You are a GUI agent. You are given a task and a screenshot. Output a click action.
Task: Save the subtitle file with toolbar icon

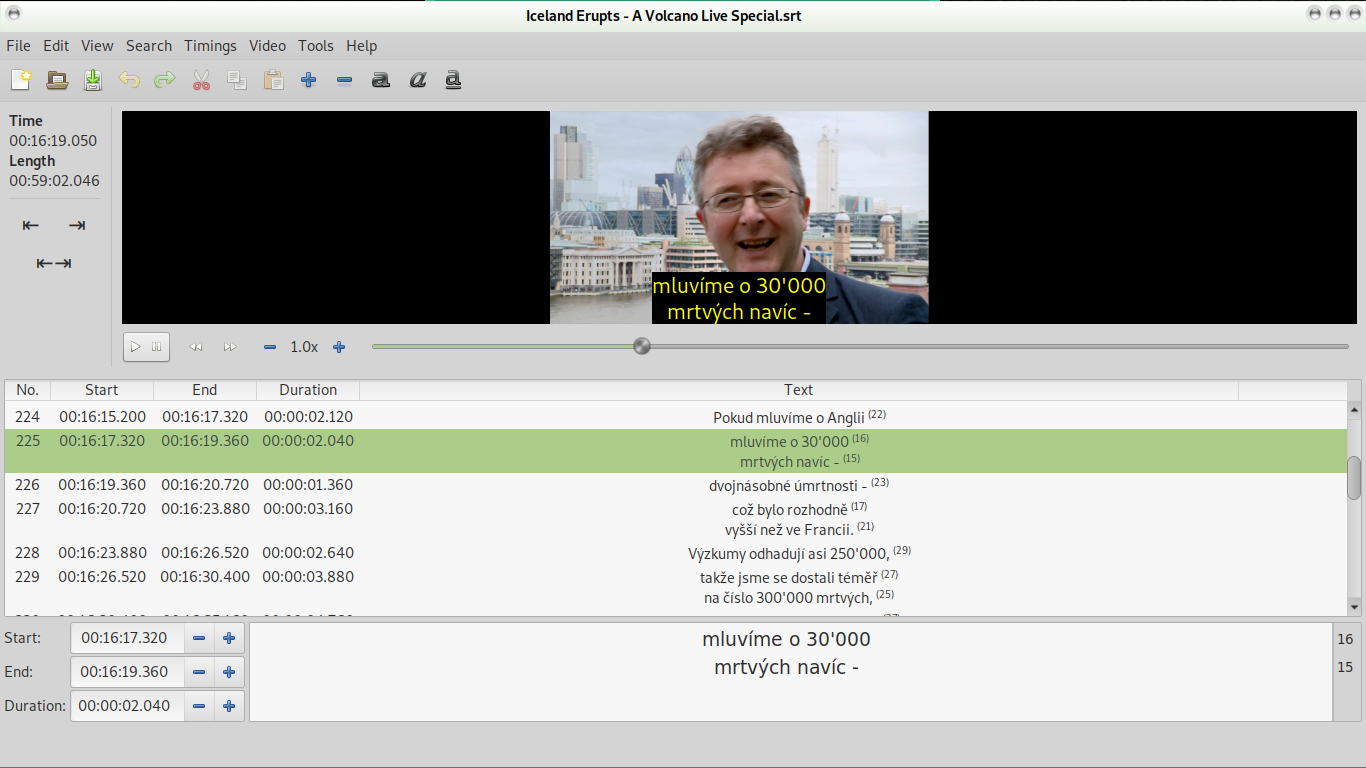93,80
